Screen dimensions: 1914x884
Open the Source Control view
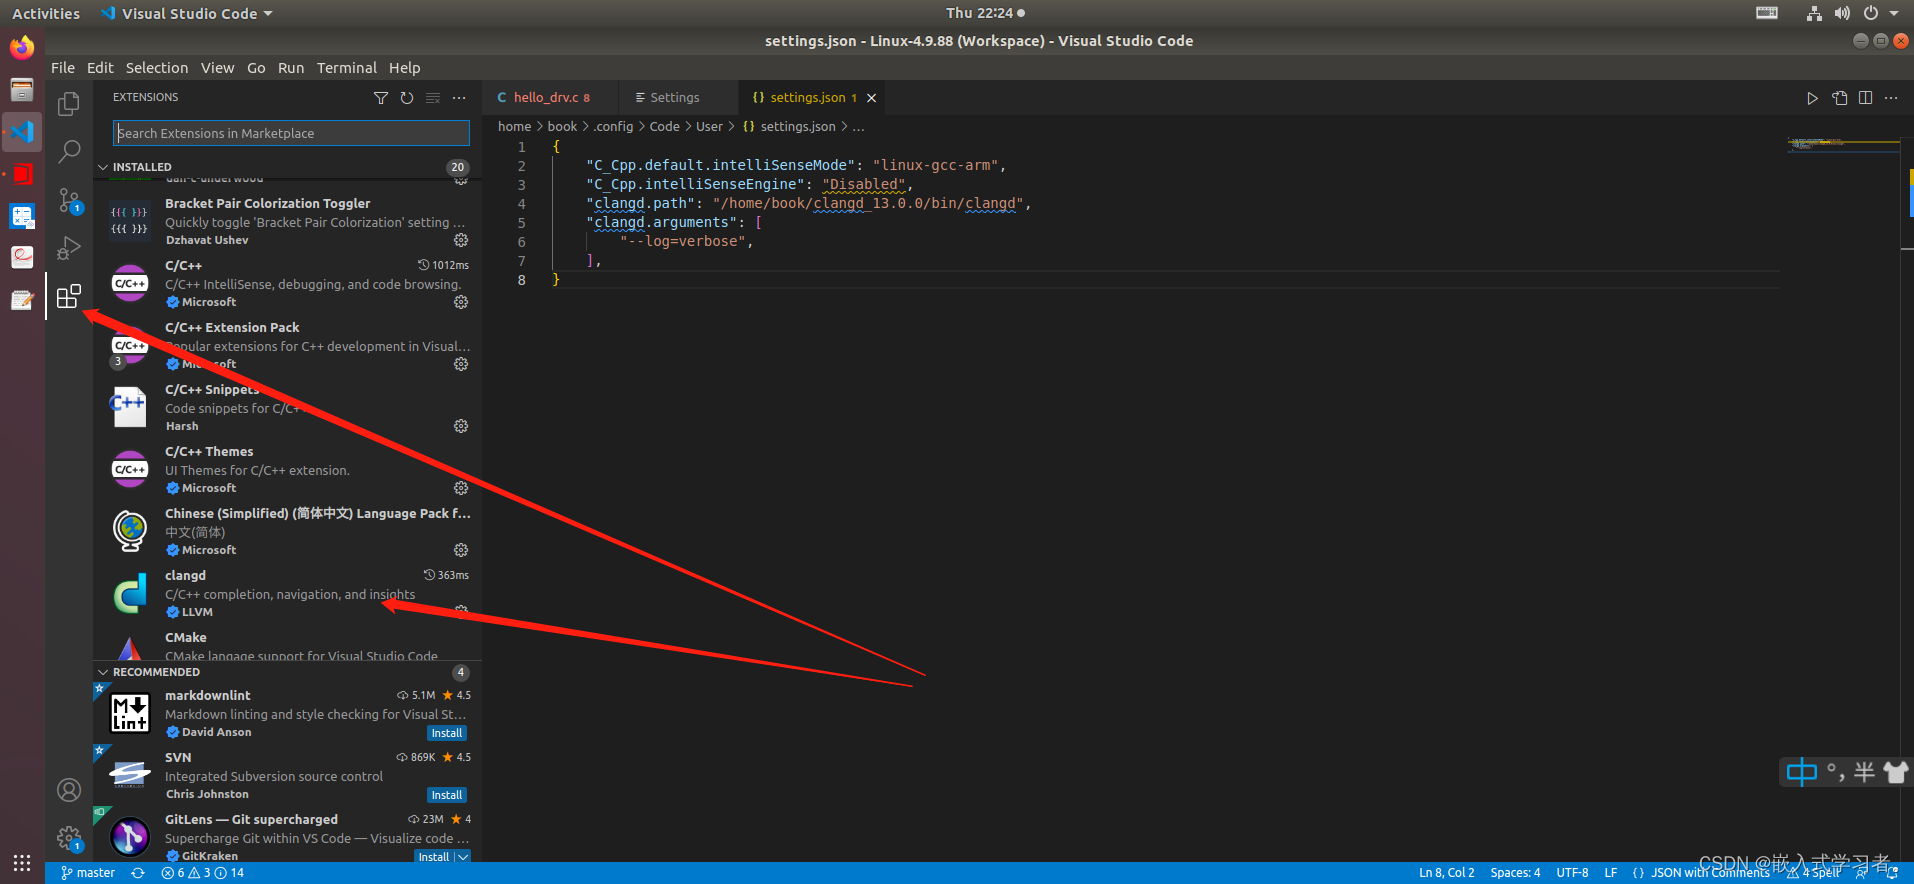(69, 200)
